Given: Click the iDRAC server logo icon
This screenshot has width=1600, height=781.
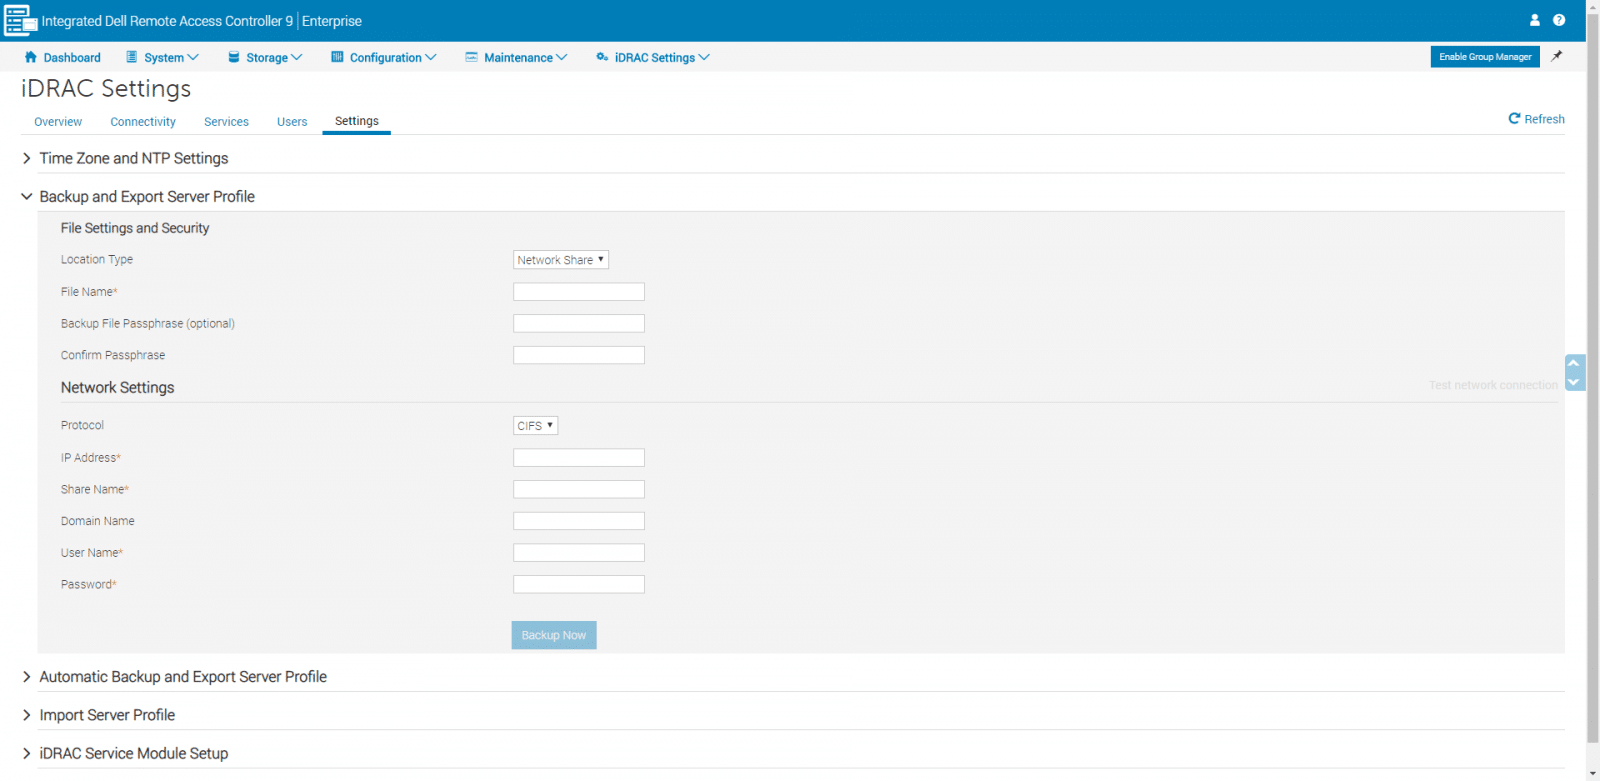Looking at the screenshot, I should tap(20, 20).
